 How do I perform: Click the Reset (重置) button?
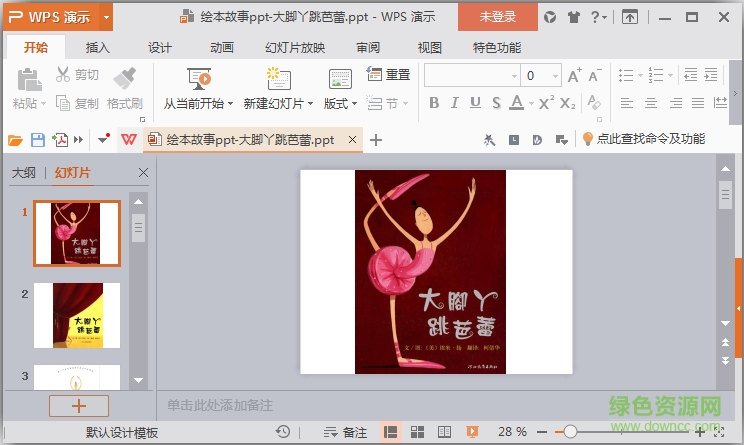coord(389,74)
